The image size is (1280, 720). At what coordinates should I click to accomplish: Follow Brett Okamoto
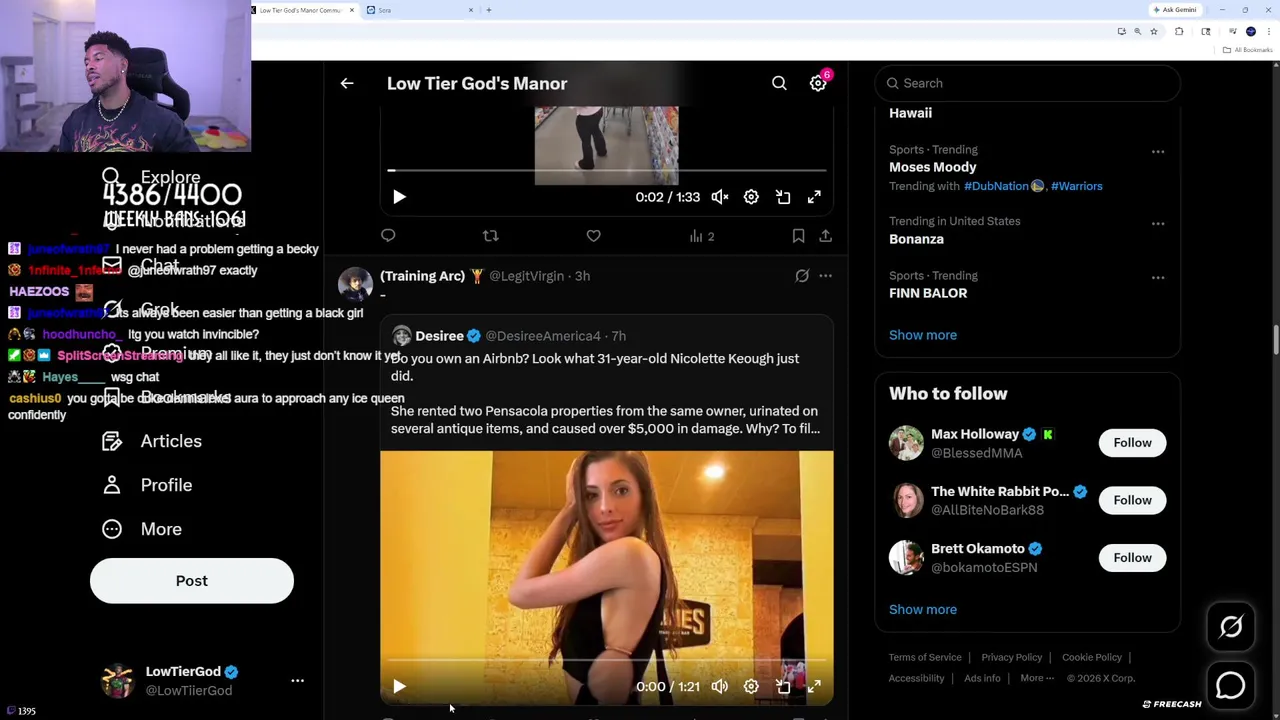tap(1132, 558)
